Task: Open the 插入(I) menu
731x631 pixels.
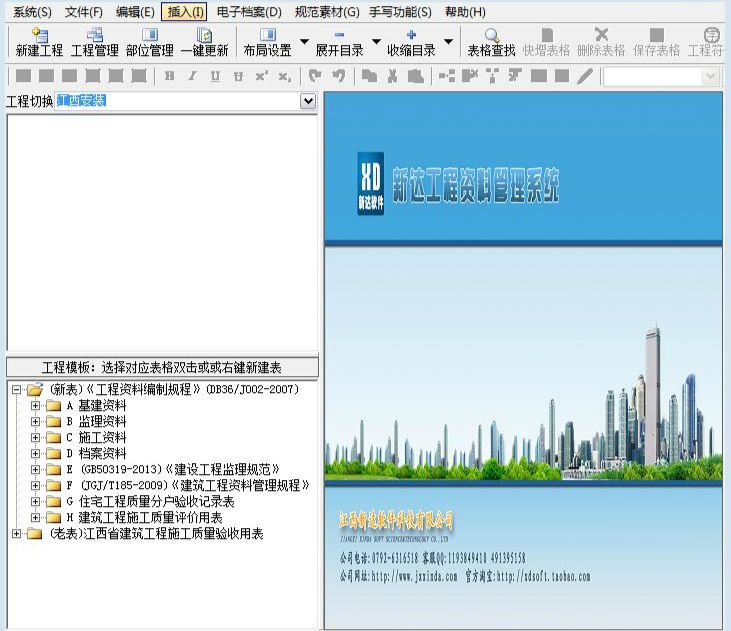Action: tap(185, 12)
